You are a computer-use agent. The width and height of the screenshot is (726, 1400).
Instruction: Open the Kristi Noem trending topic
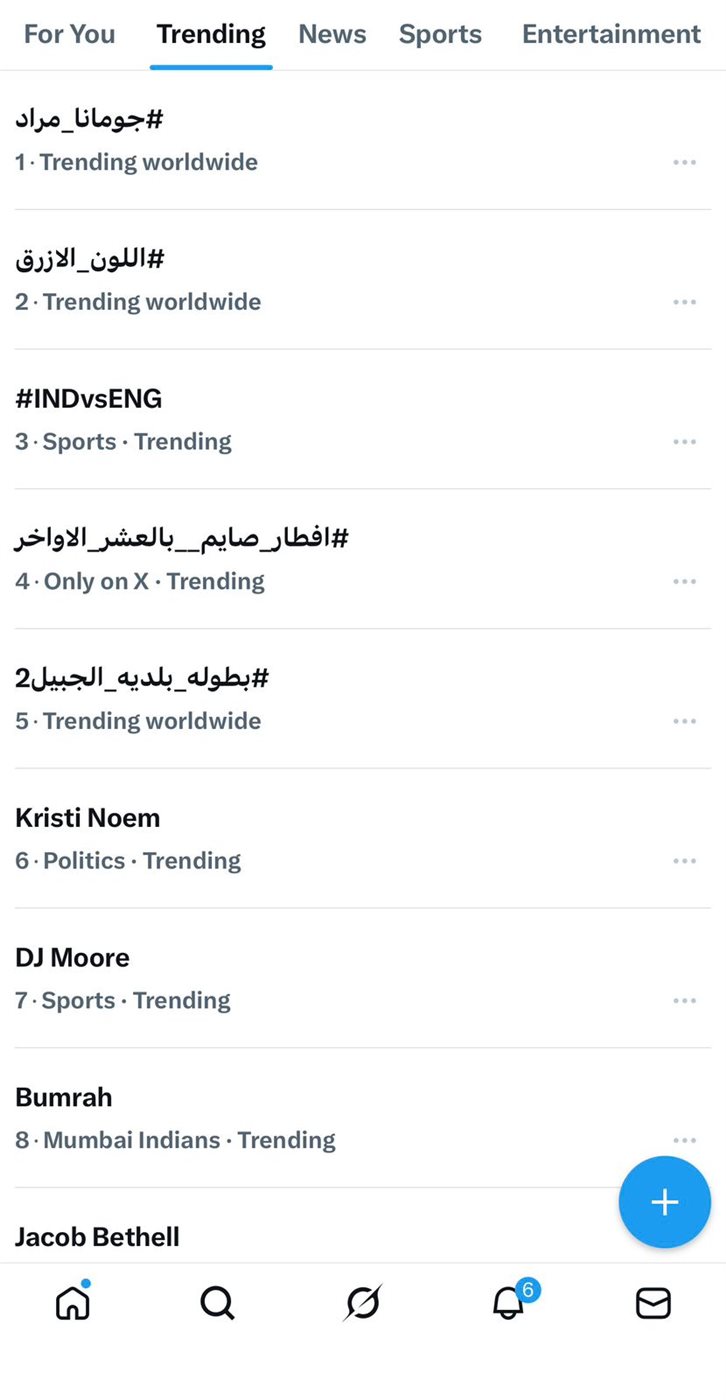coord(88,818)
